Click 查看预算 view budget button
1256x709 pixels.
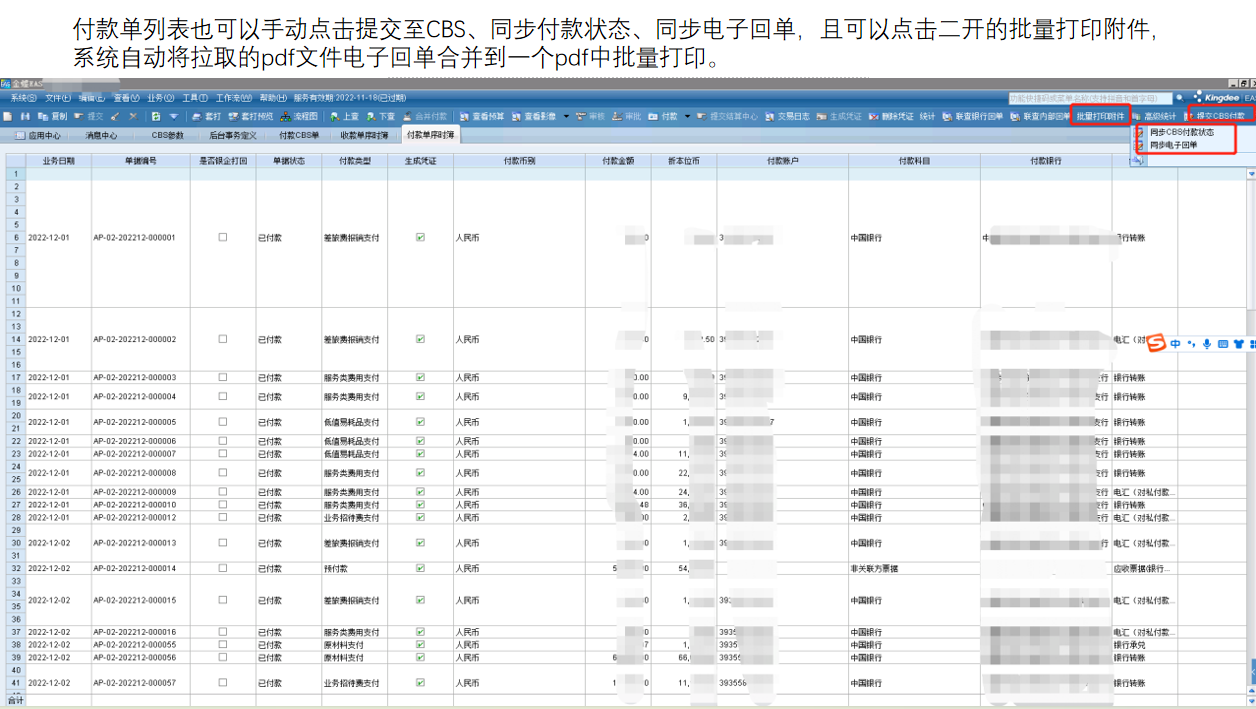[482, 116]
